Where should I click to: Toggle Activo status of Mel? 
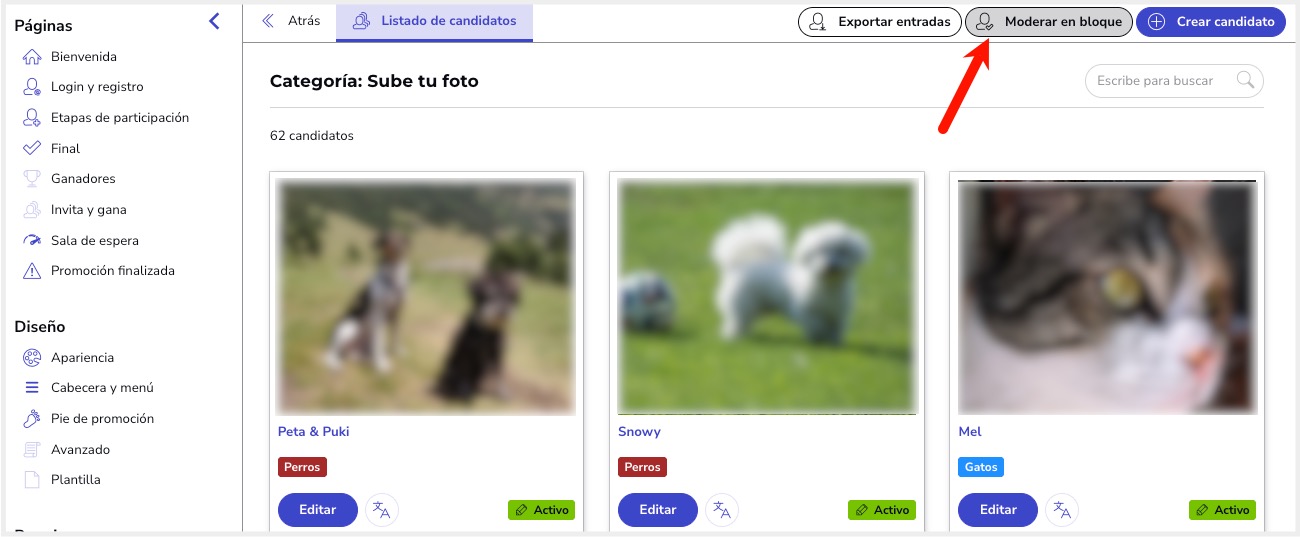pos(1221,510)
